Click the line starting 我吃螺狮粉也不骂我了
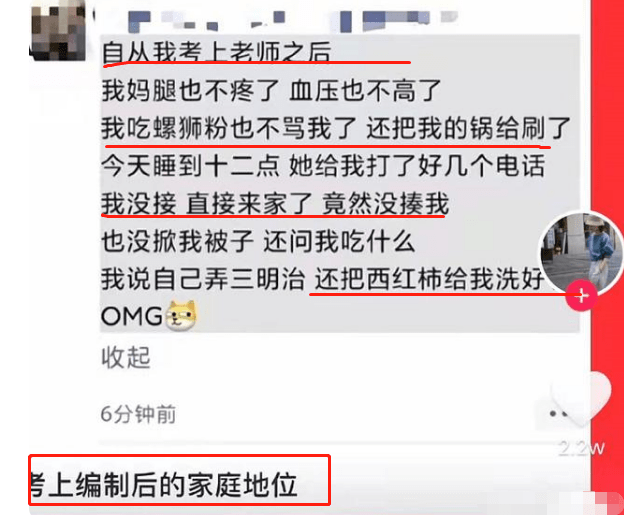624x515 pixels. [x=335, y=128]
